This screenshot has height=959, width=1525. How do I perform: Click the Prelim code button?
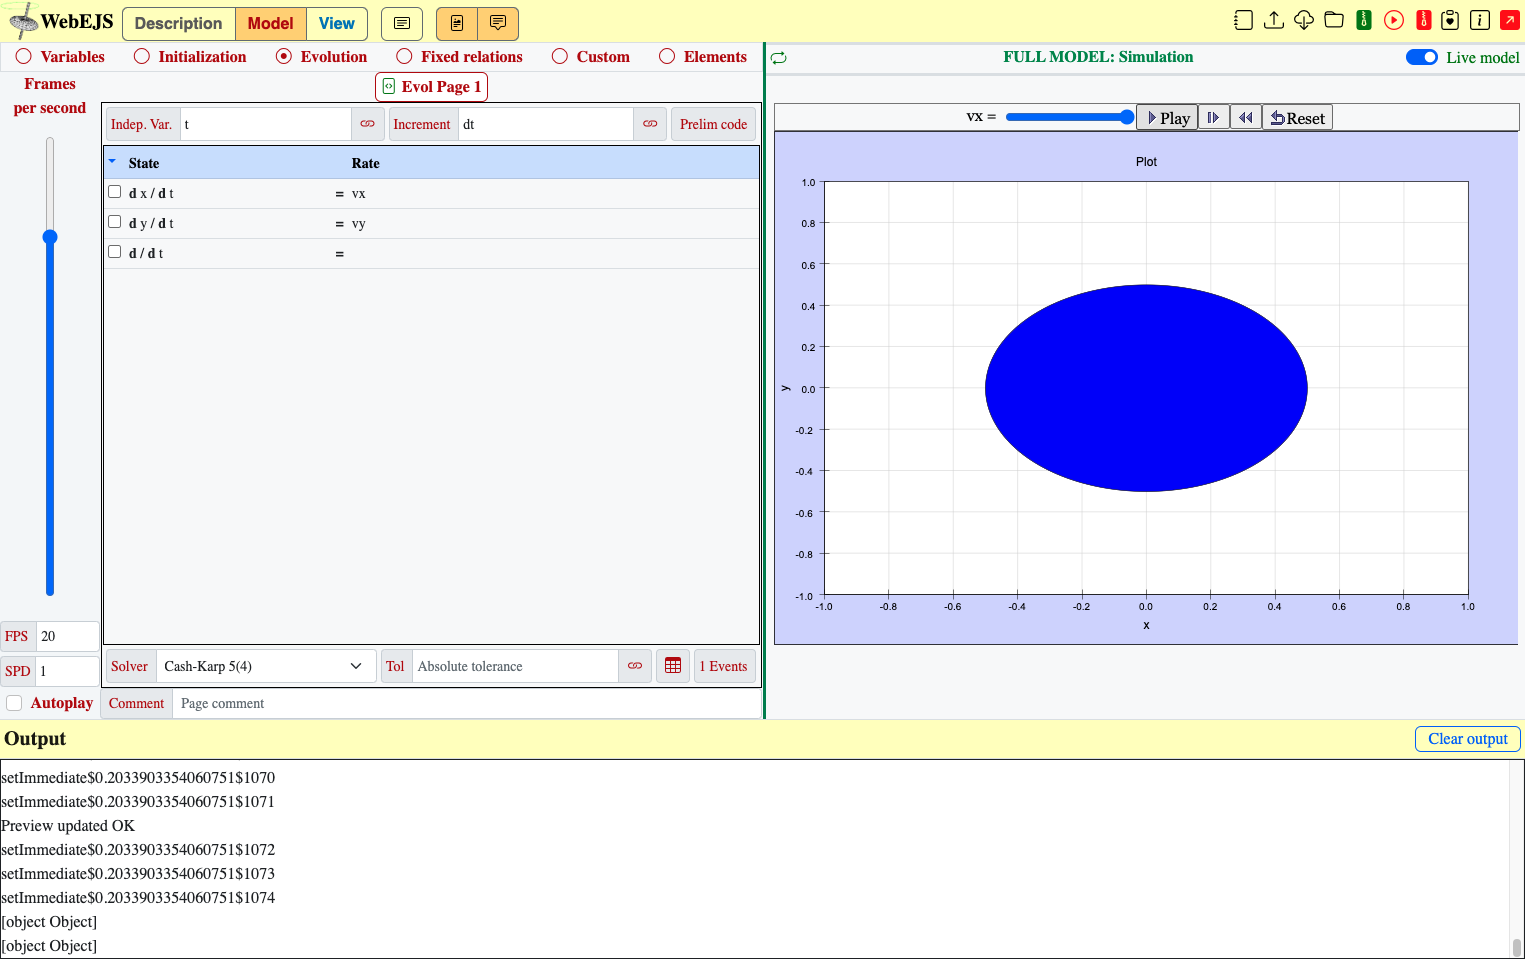pos(714,124)
